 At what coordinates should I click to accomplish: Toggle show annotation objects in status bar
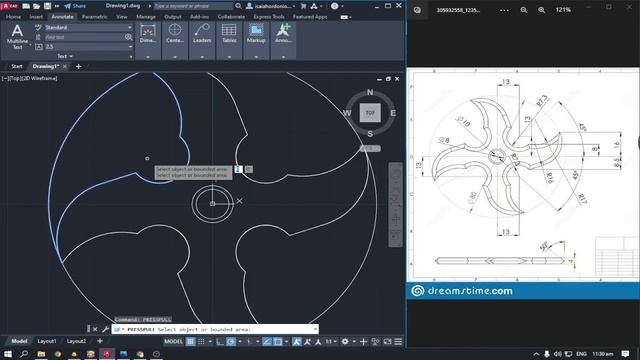click(x=296, y=342)
